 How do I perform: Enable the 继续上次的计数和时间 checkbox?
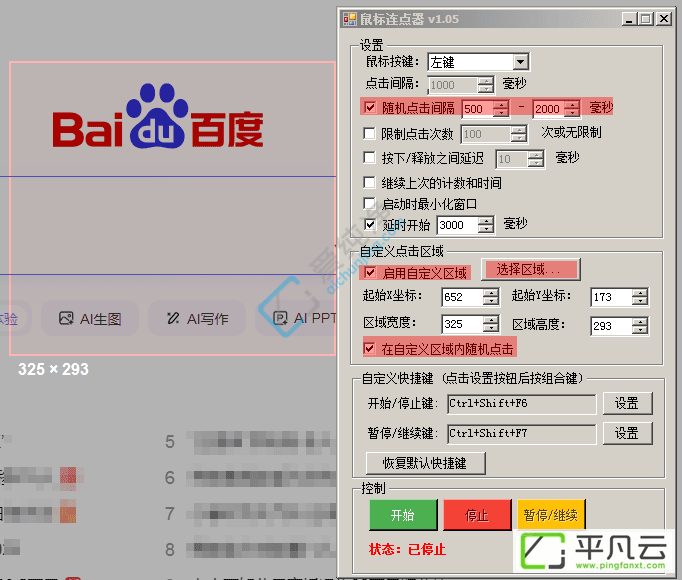pyautogui.click(x=369, y=182)
